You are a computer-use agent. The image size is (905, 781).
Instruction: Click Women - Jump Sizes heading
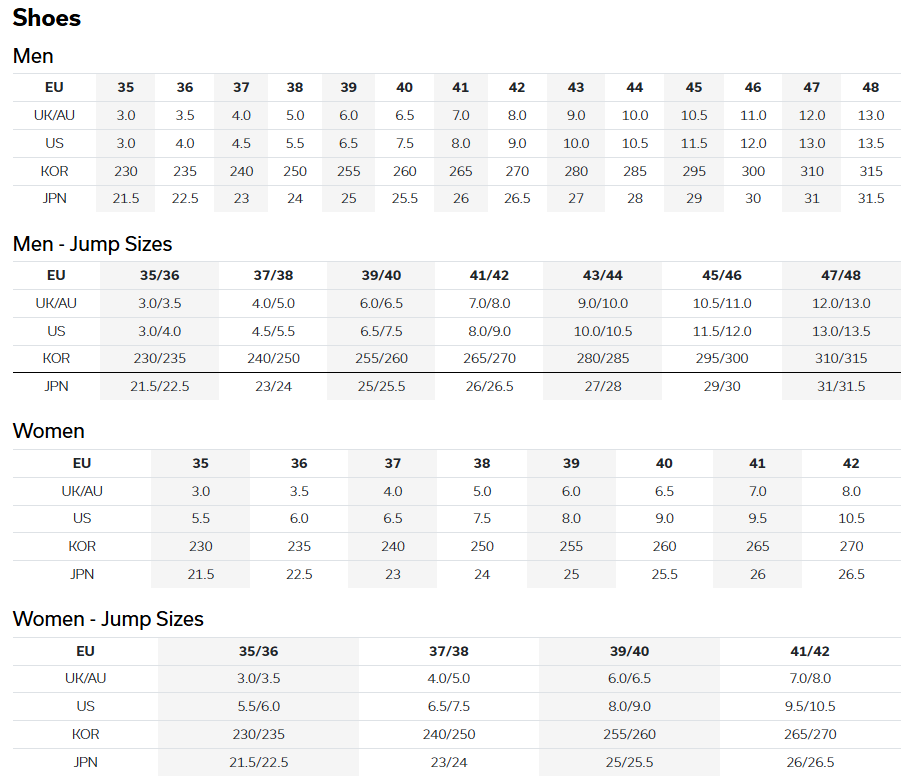point(108,619)
